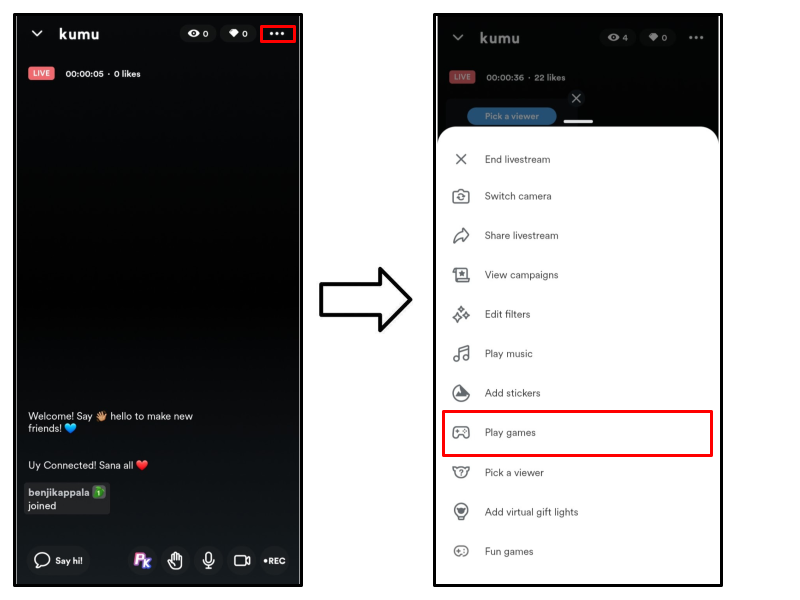Viewport: 800px width, 600px height.
Task: Toggle the video camera icon in bottom bar
Action: tap(242, 560)
